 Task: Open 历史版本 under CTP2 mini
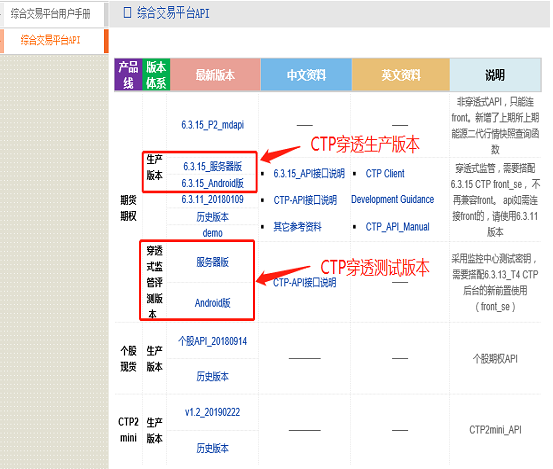click(213, 448)
